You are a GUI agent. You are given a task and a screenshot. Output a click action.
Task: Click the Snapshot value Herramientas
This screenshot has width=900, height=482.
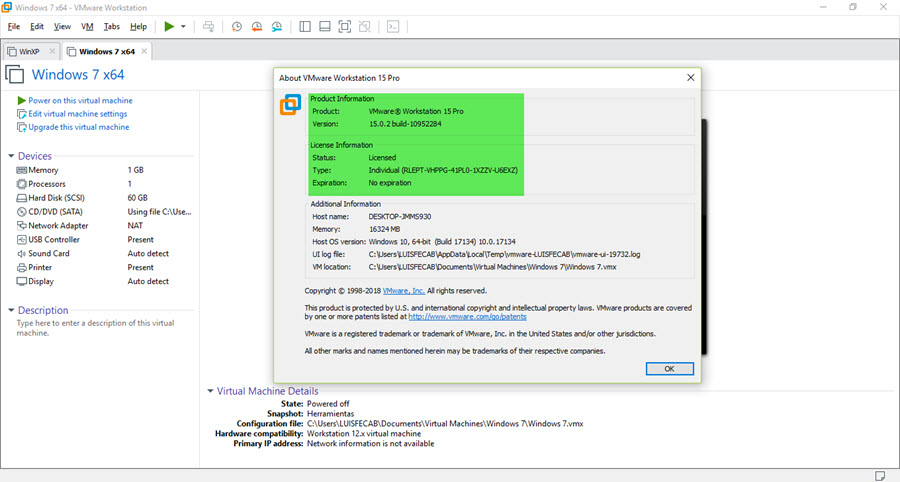click(x=331, y=414)
